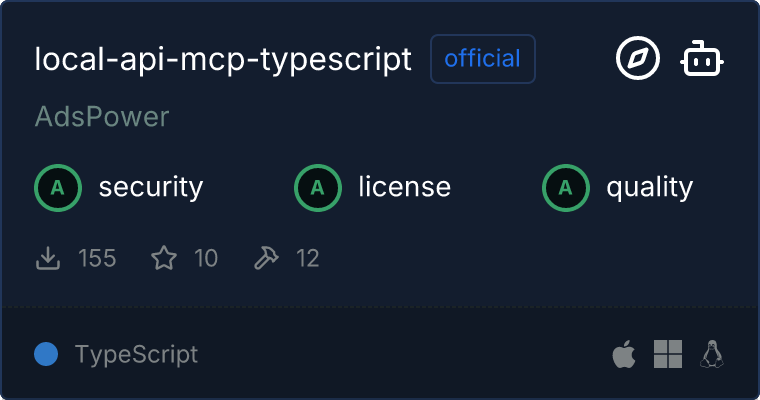Click the hammer tools icon
760x400 pixels.
(266, 259)
